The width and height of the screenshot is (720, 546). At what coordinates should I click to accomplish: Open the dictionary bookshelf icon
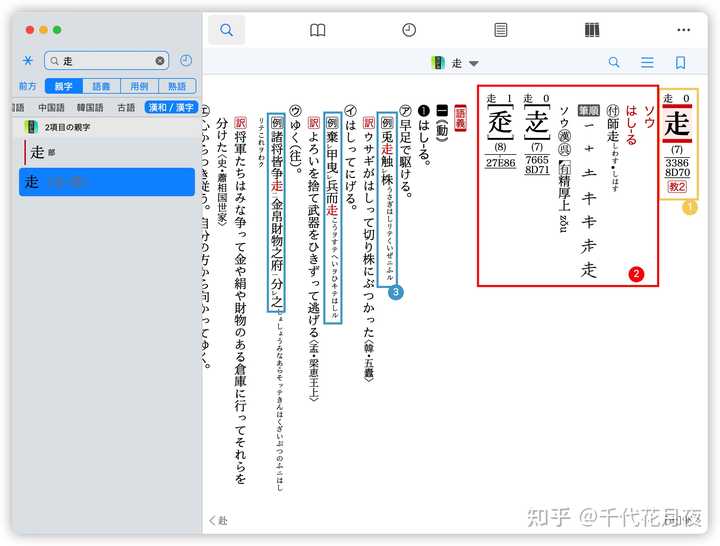tap(592, 30)
